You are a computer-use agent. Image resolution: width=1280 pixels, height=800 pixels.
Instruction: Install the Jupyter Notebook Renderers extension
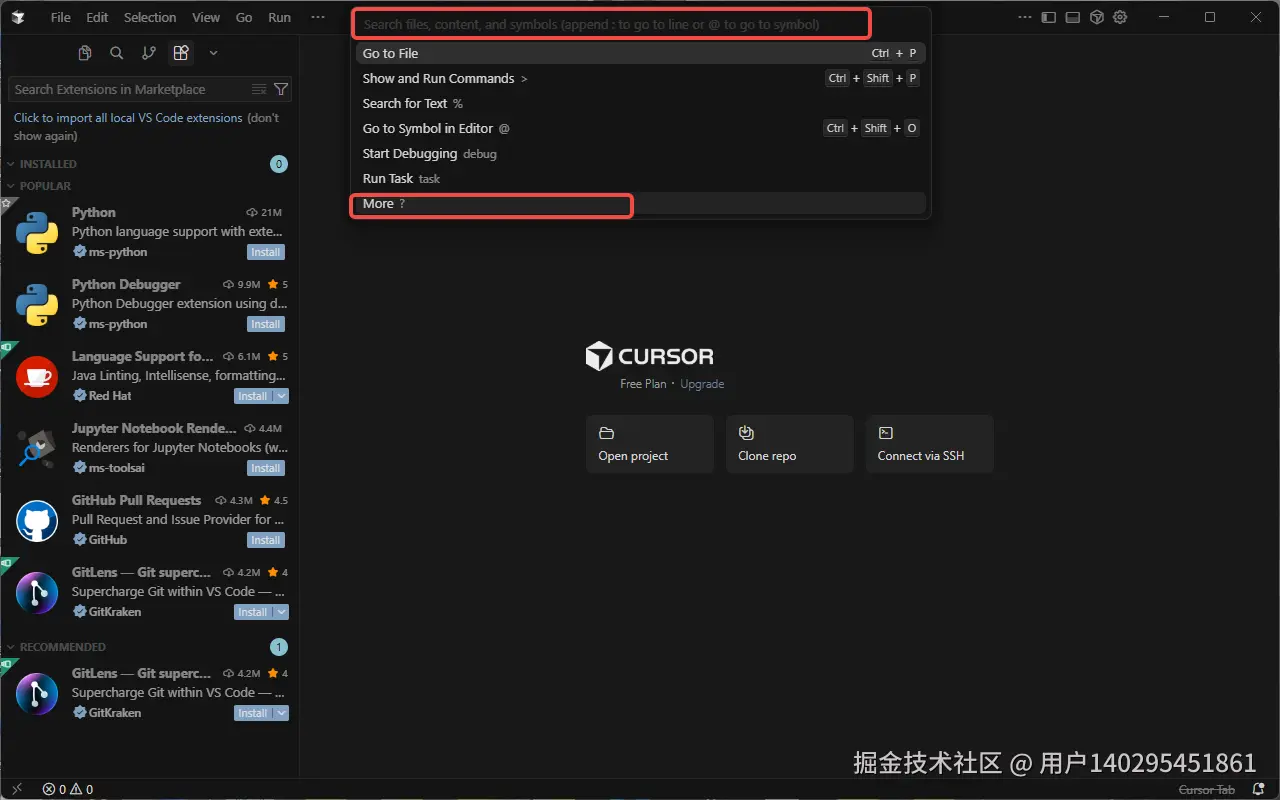pyautogui.click(x=266, y=468)
